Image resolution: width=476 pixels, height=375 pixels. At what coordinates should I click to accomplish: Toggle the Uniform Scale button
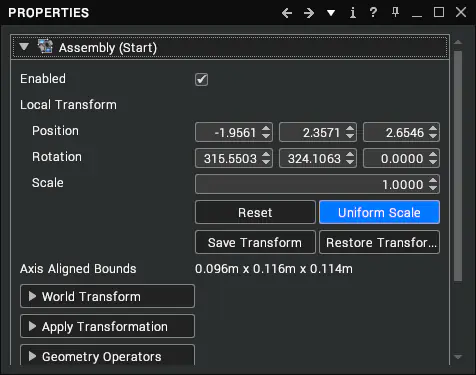(379, 212)
